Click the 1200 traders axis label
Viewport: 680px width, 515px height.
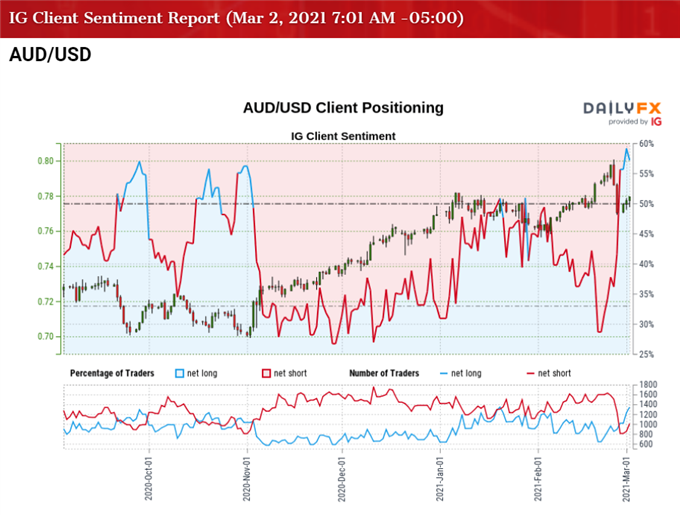click(x=648, y=414)
